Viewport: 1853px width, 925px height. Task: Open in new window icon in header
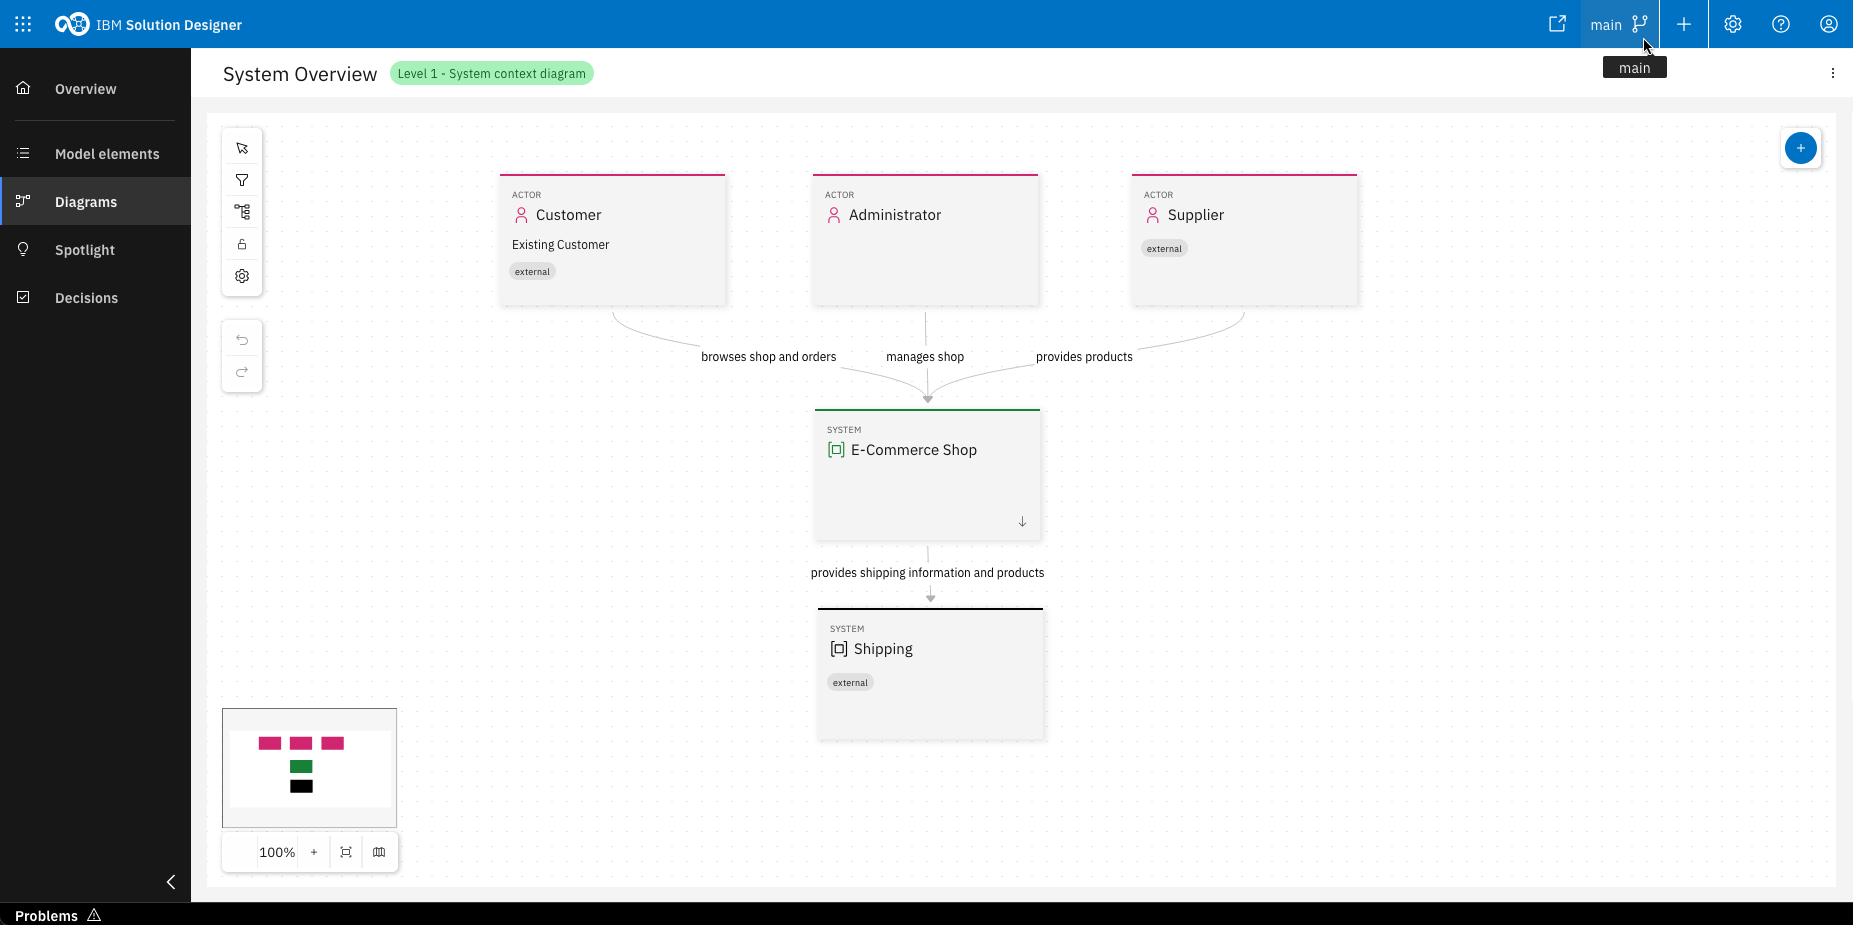click(1557, 24)
